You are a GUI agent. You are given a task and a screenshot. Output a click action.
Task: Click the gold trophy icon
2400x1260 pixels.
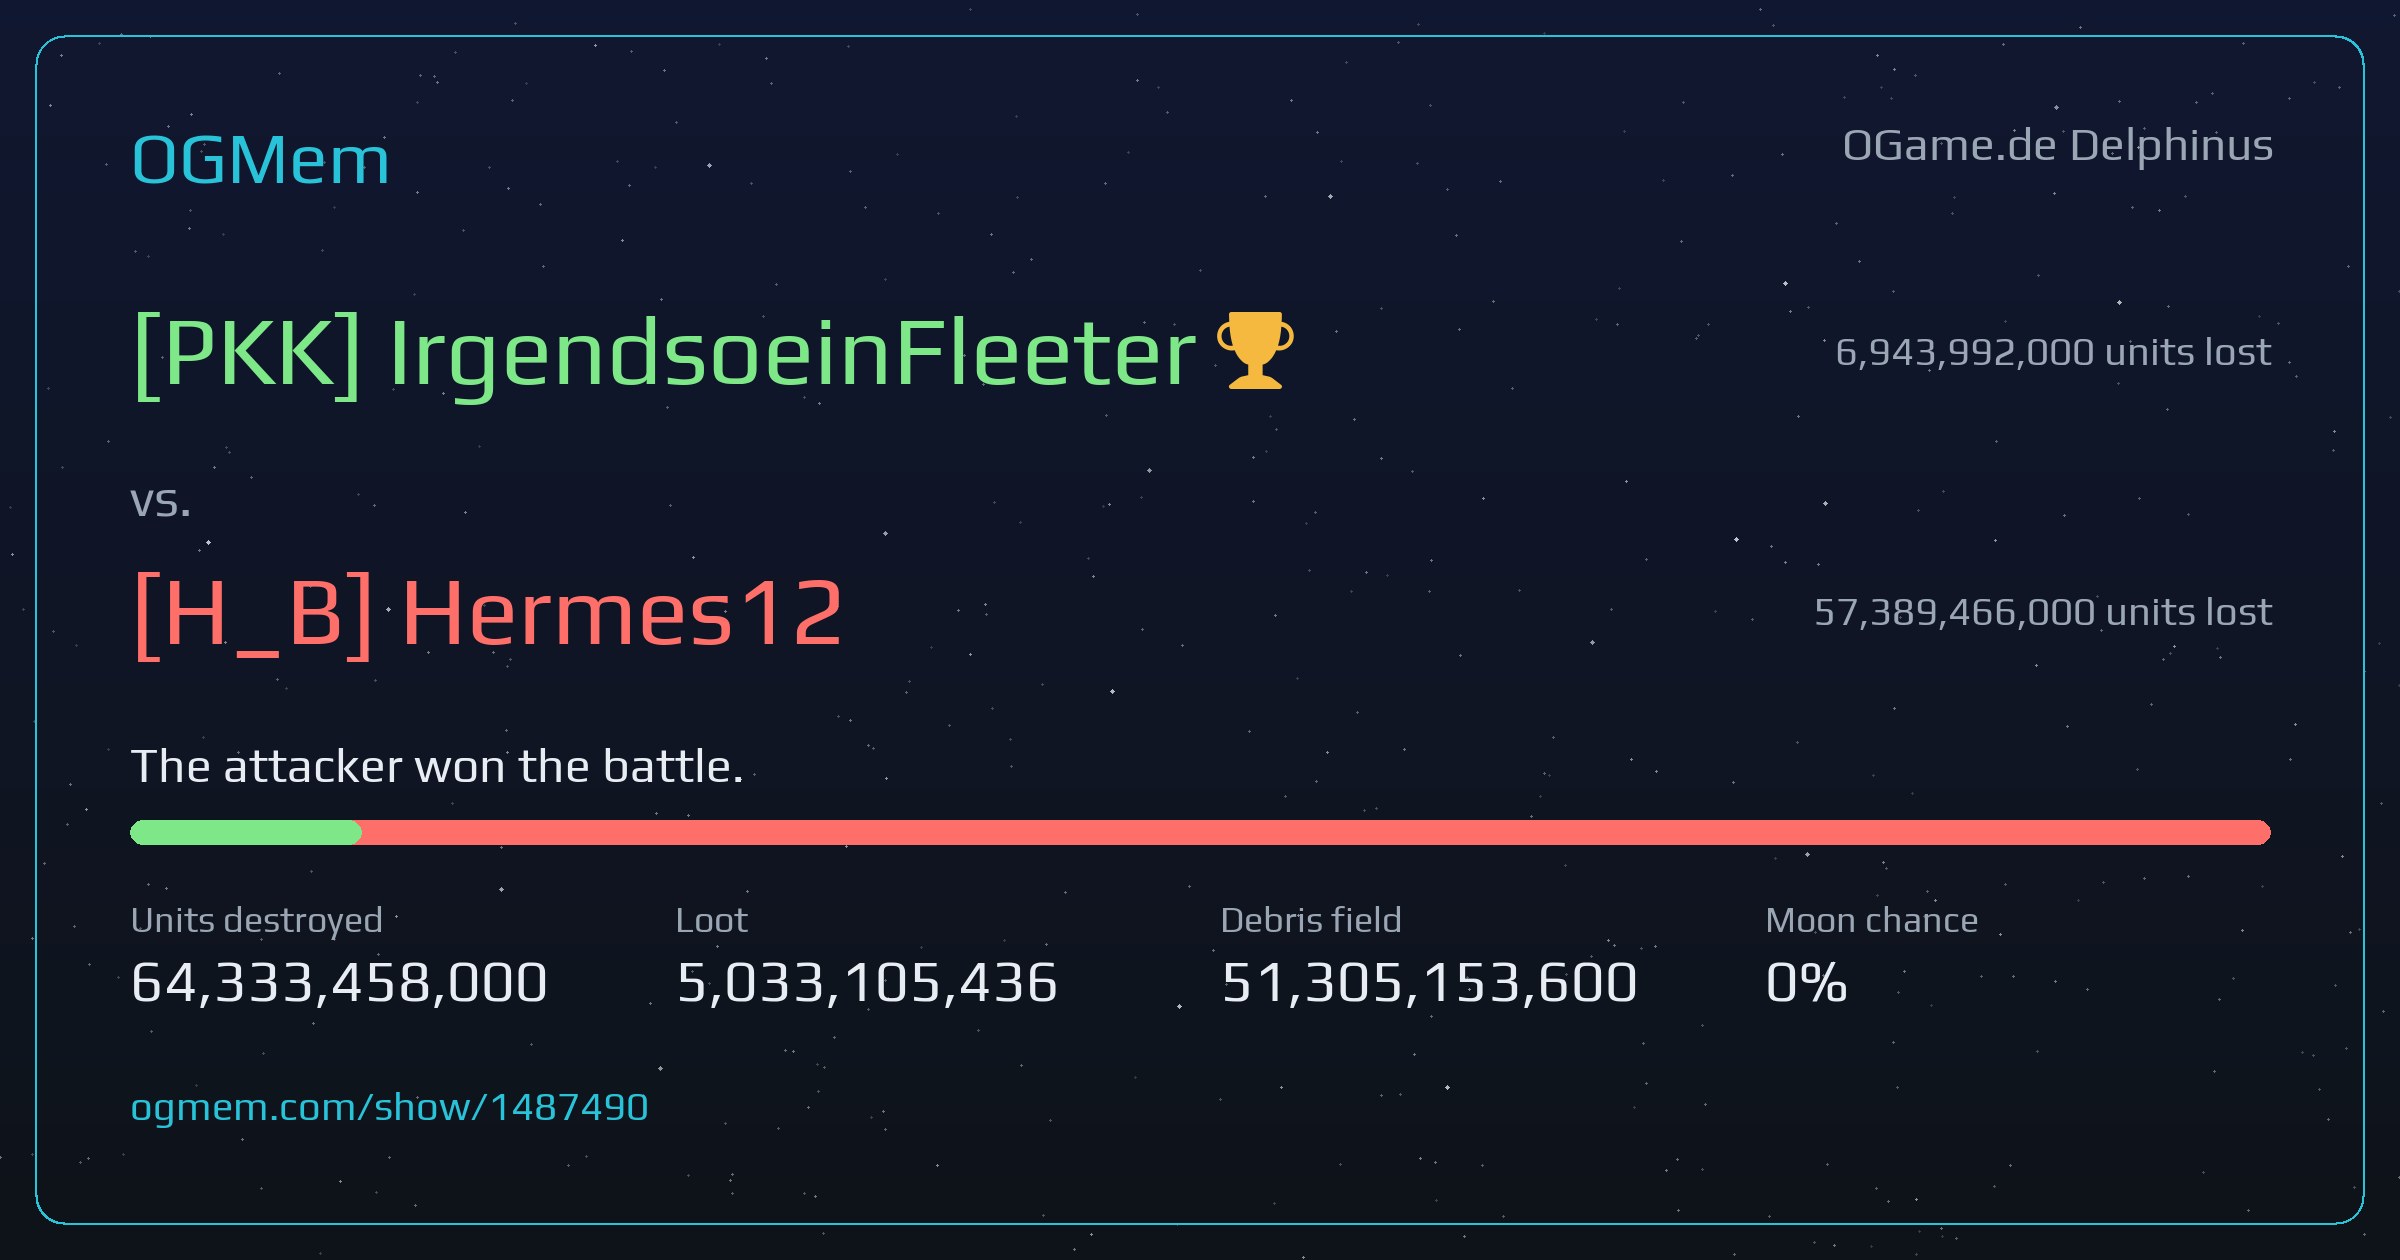pos(1255,350)
